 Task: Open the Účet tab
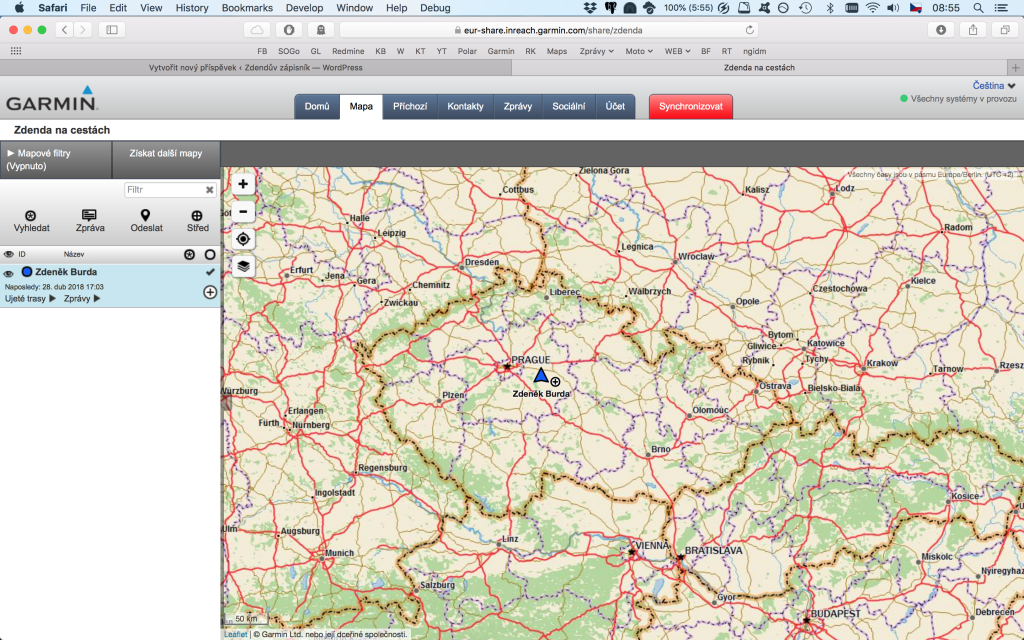point(615,106)
